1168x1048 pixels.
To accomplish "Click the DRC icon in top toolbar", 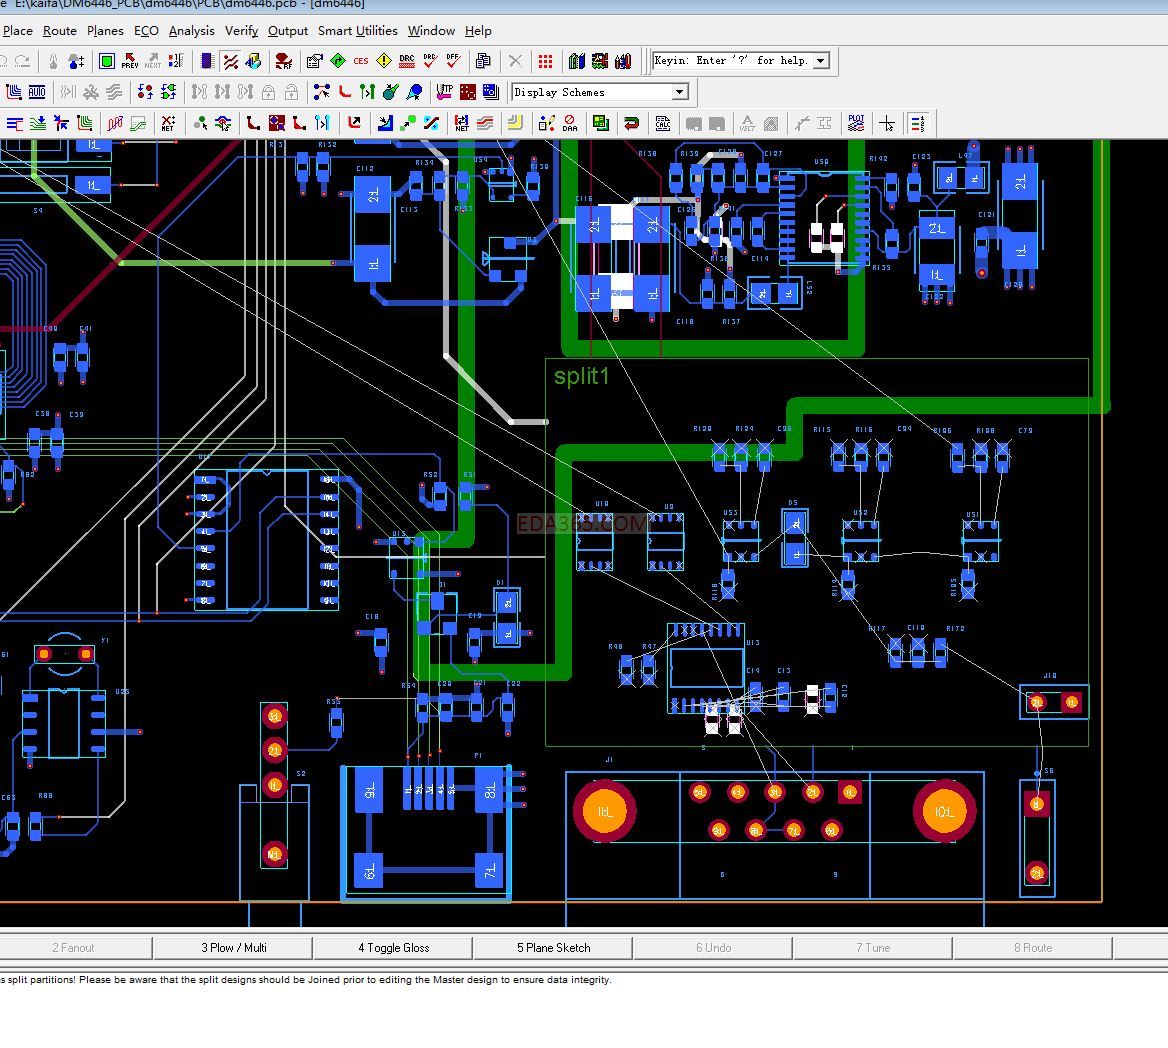I will (407, 61).
